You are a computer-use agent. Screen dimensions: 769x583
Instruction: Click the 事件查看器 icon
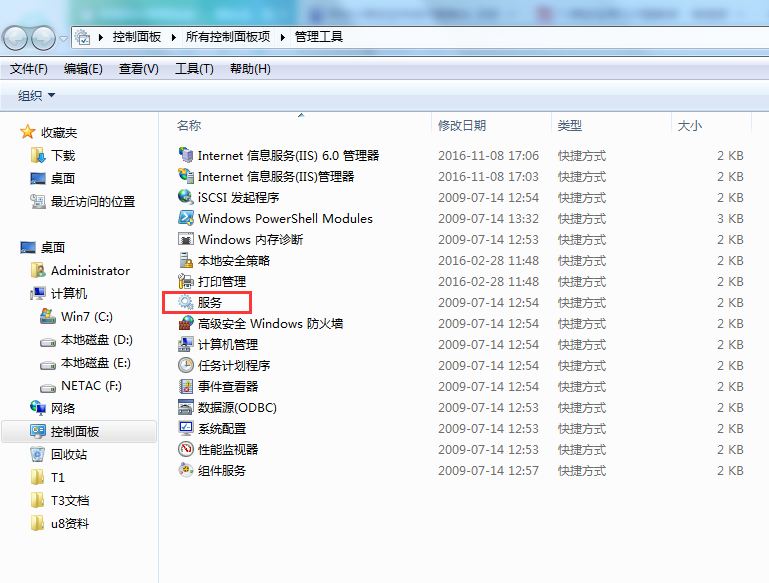pos(185,386)
